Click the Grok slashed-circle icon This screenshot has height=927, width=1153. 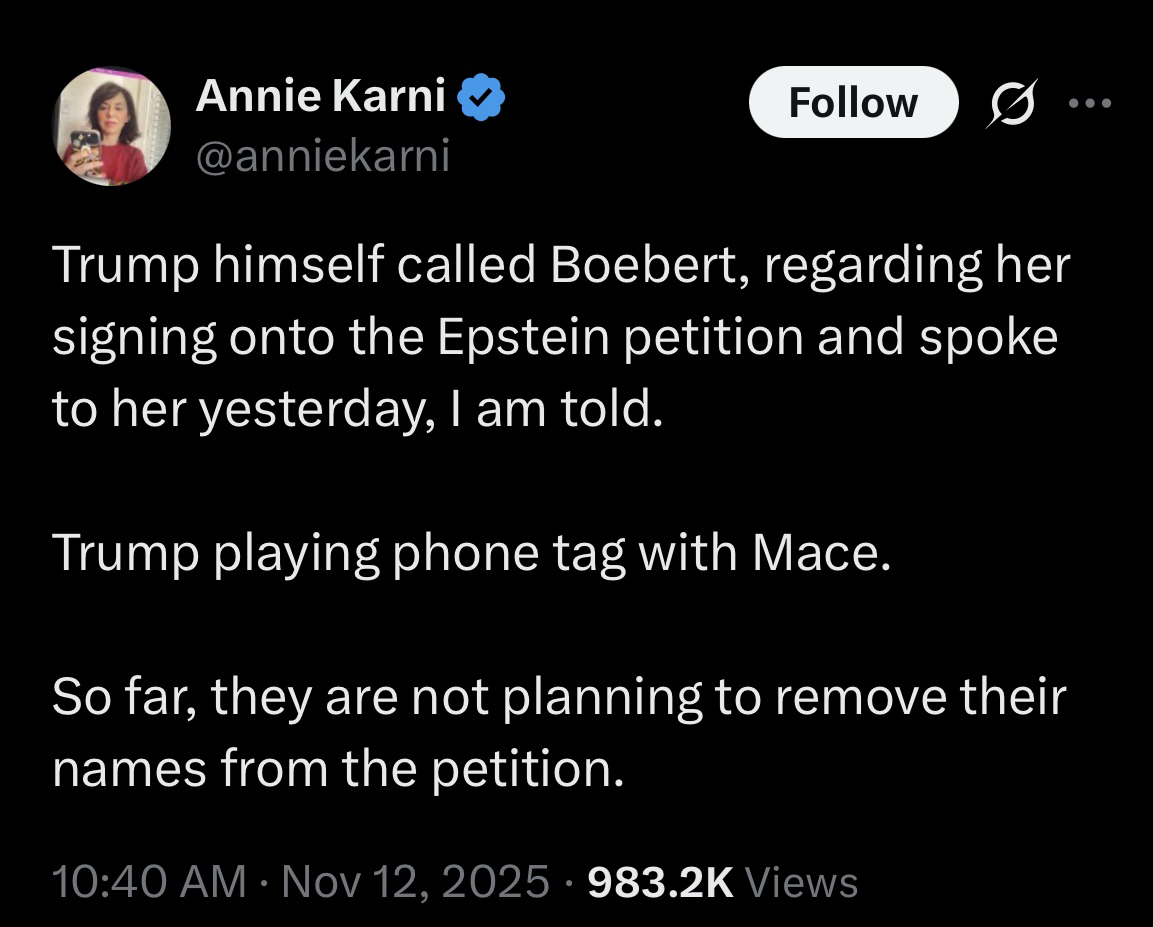(x=1012, y=103)
